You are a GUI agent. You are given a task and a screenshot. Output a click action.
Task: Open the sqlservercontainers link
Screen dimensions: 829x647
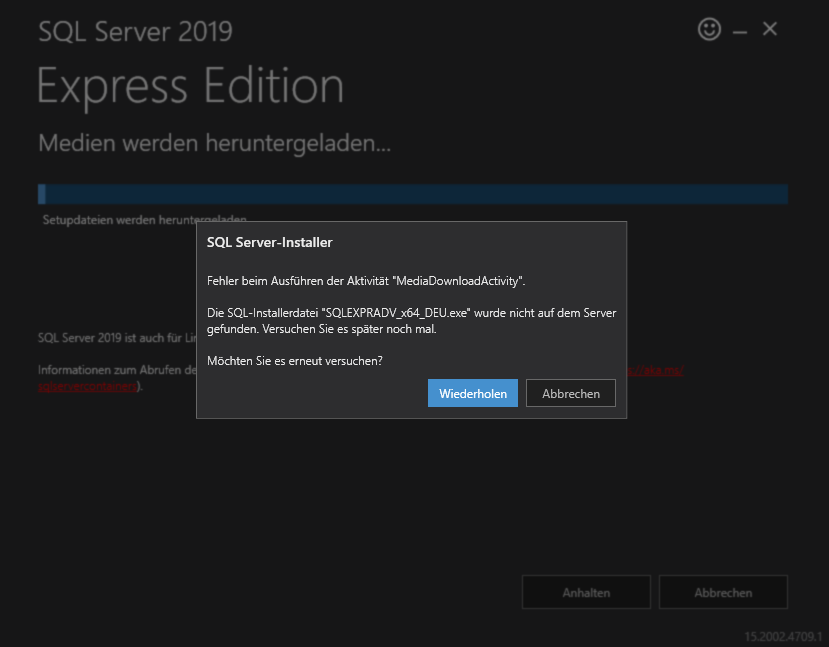pyautogui.click(x=88, y=386)
